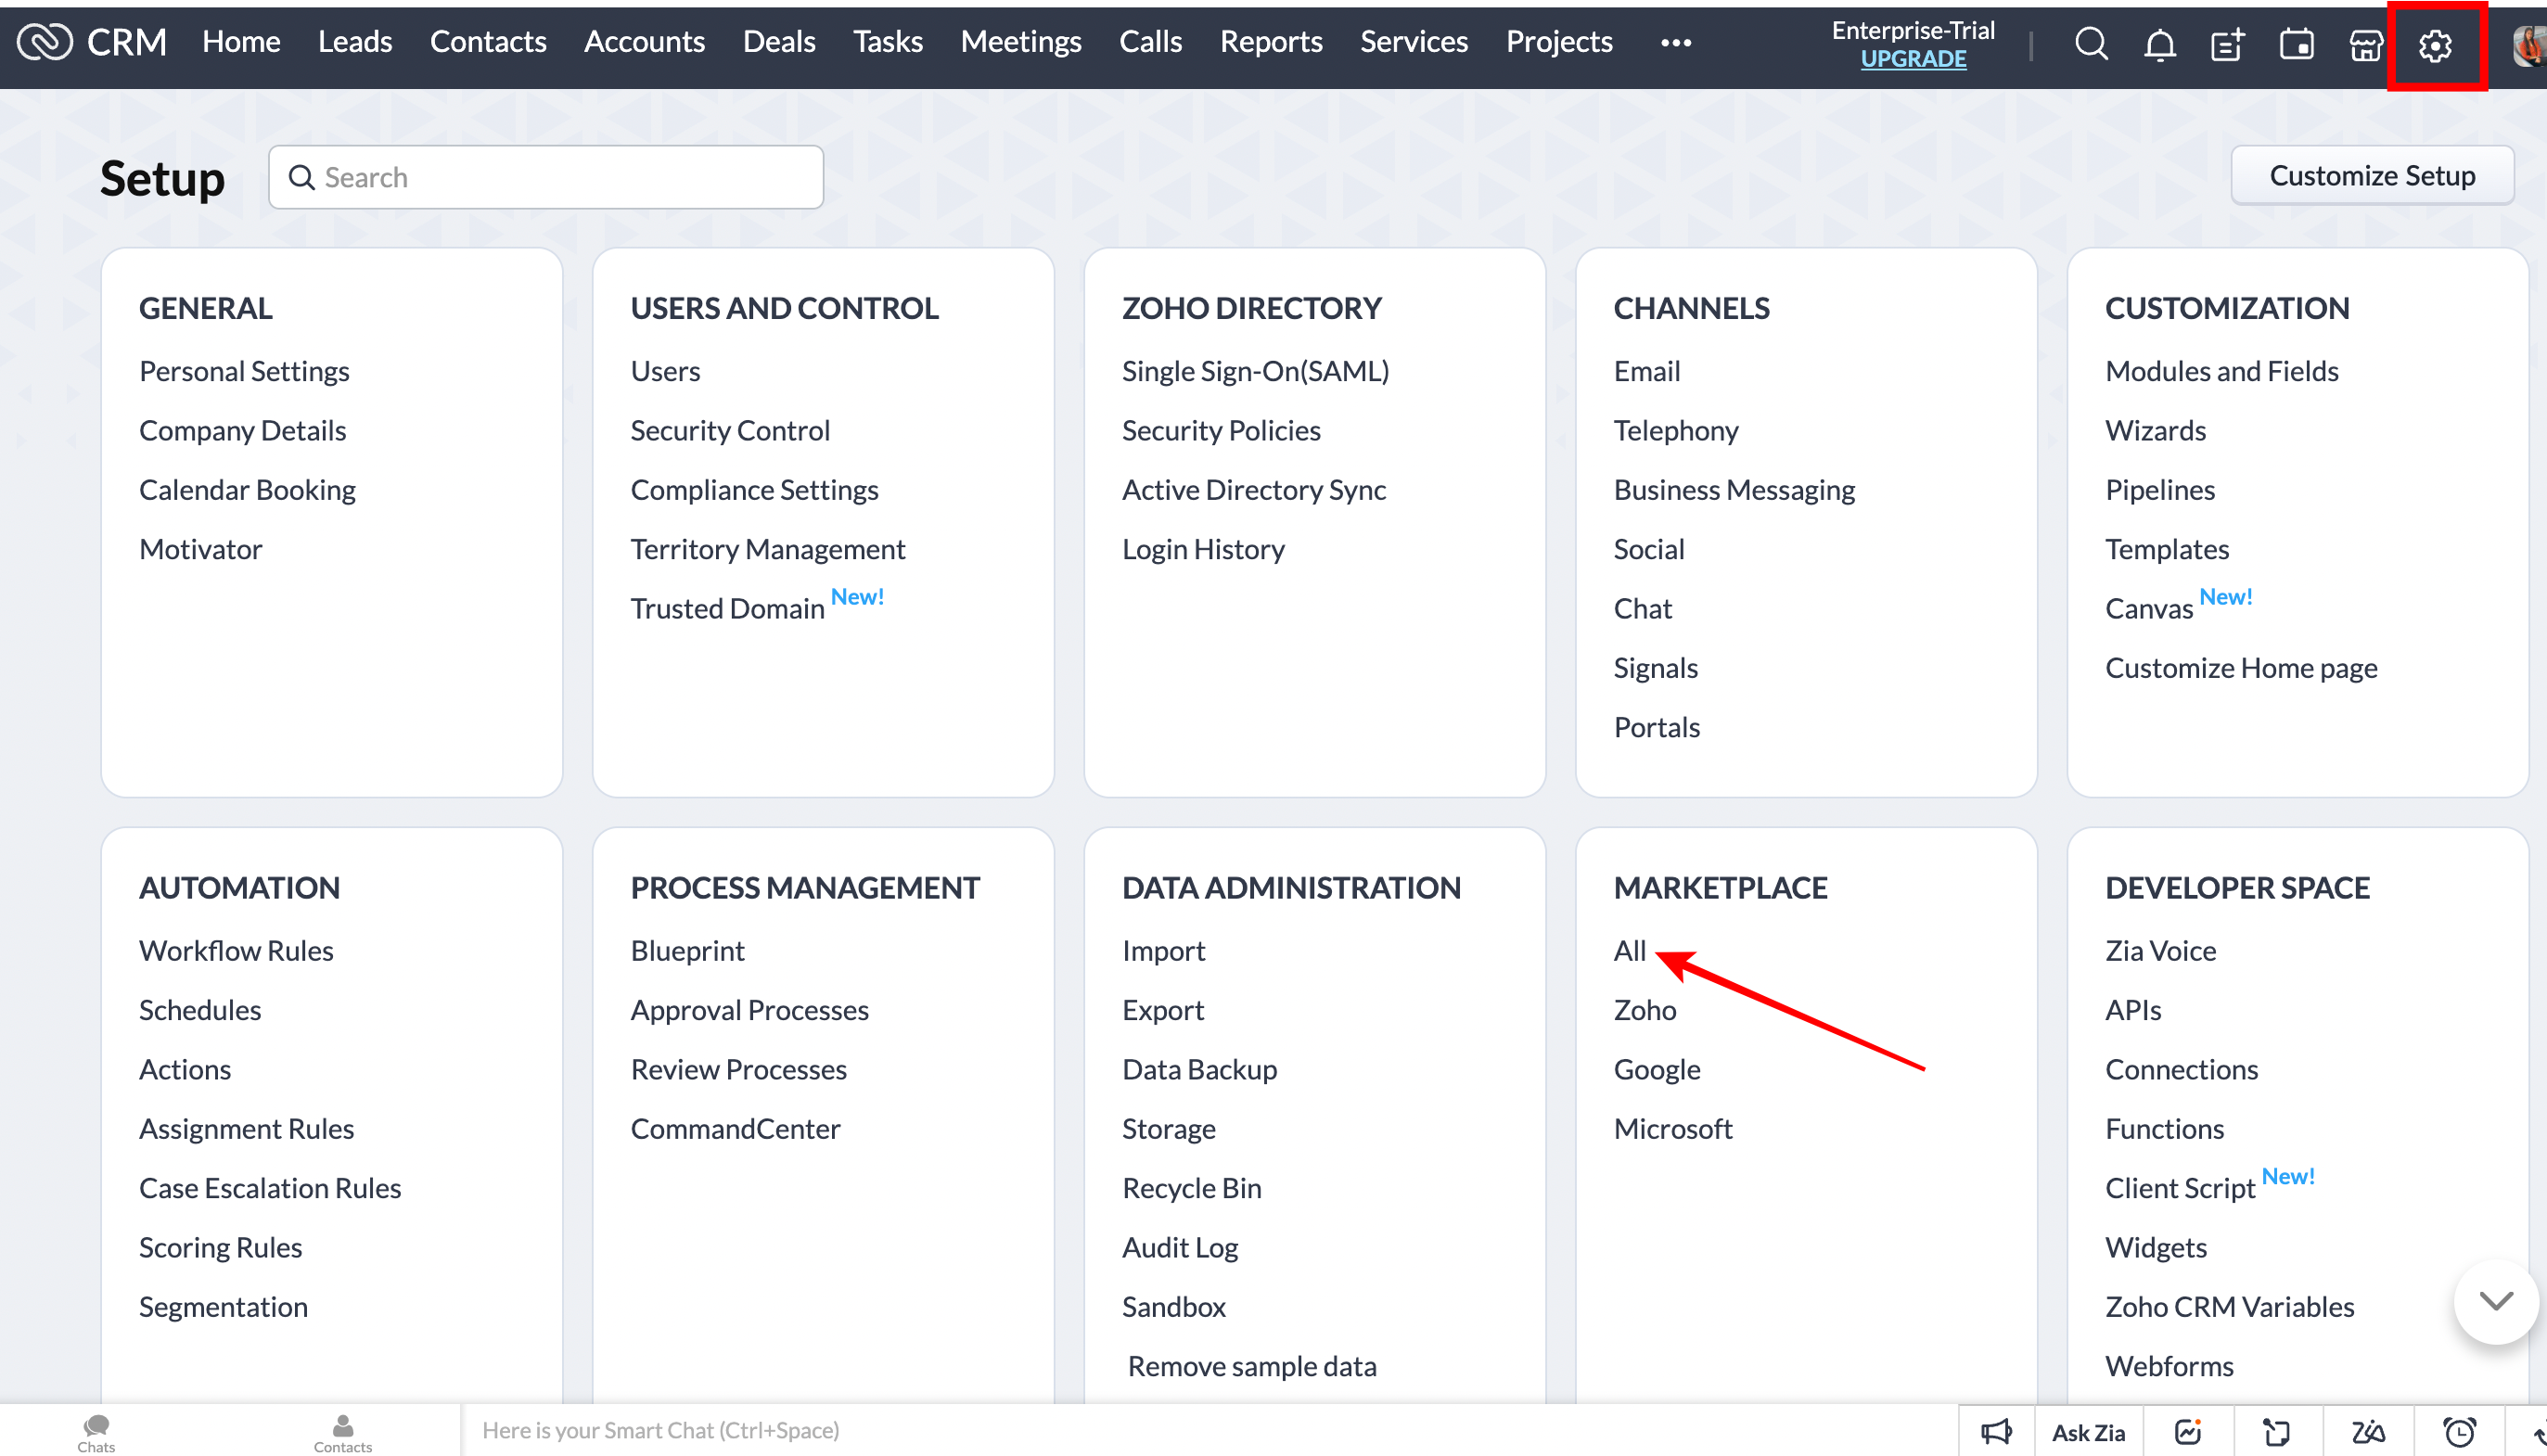The width and height of the screenshot is (2547, 1456).
Task: Open the Deals tab
Action: coord(779,42)
